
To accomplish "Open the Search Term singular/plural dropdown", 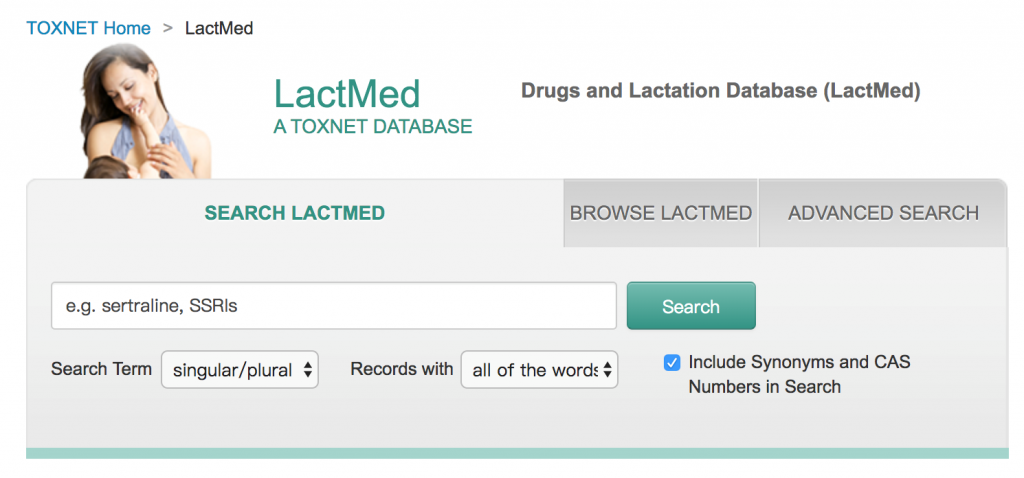I will [240, 370].
